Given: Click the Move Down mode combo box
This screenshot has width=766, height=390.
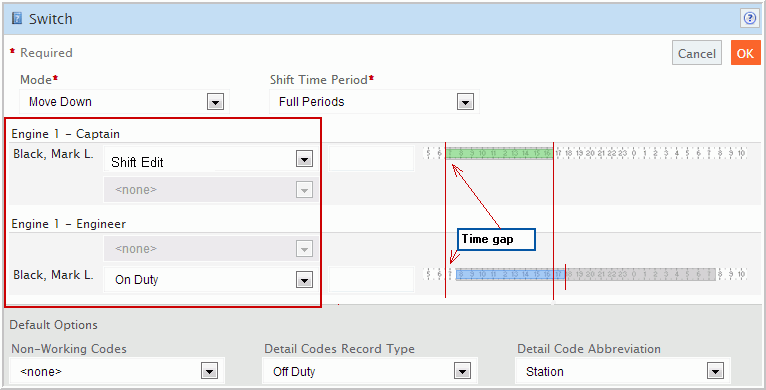Looking at the screenshot, I should pyautogui.click(x=125, y=102).
